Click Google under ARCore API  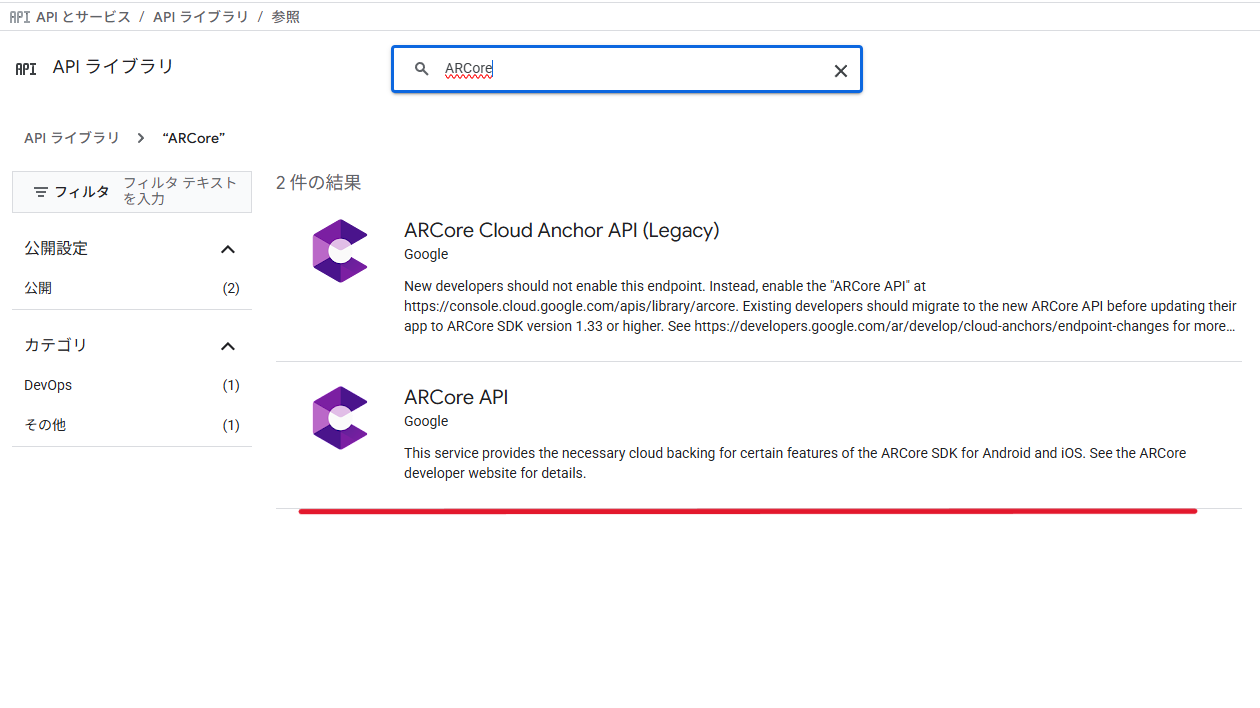click(426, 421)
